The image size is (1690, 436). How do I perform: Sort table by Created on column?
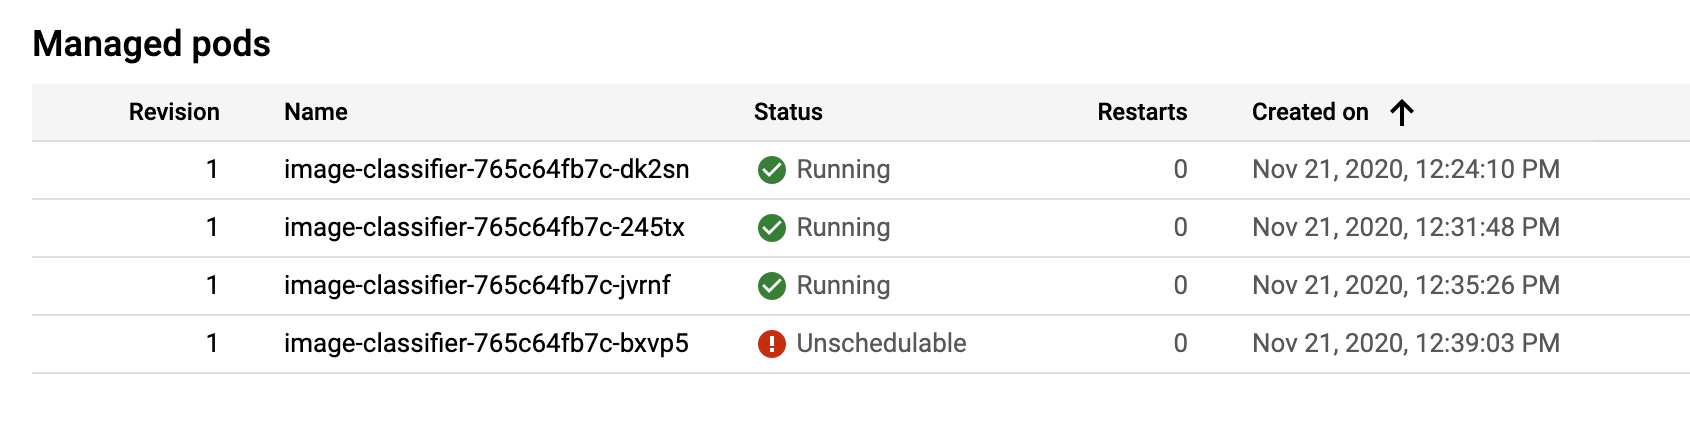coord(1310,112)
